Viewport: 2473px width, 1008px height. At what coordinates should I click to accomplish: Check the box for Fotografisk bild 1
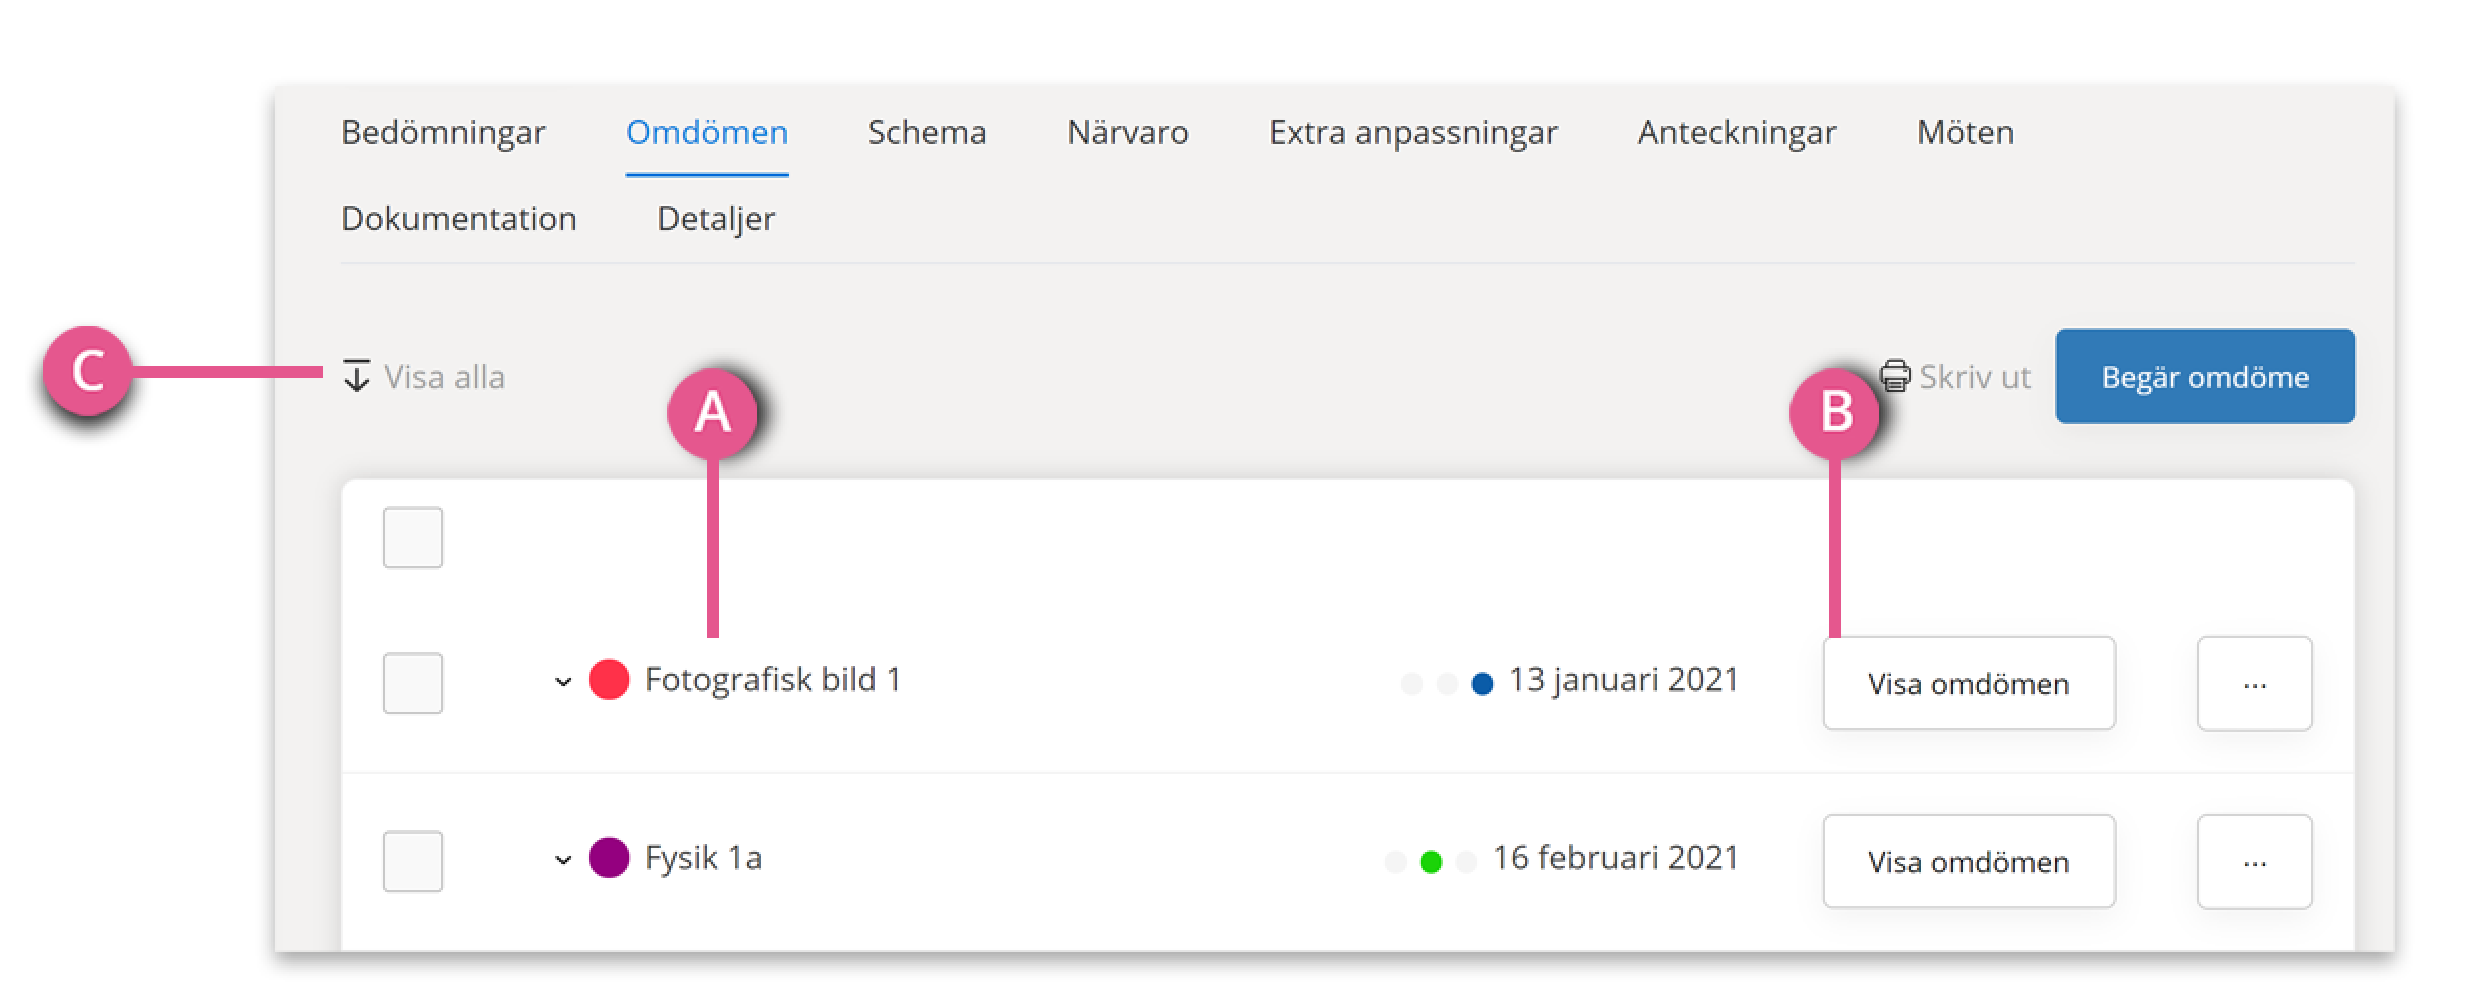[x=413, y=684]
